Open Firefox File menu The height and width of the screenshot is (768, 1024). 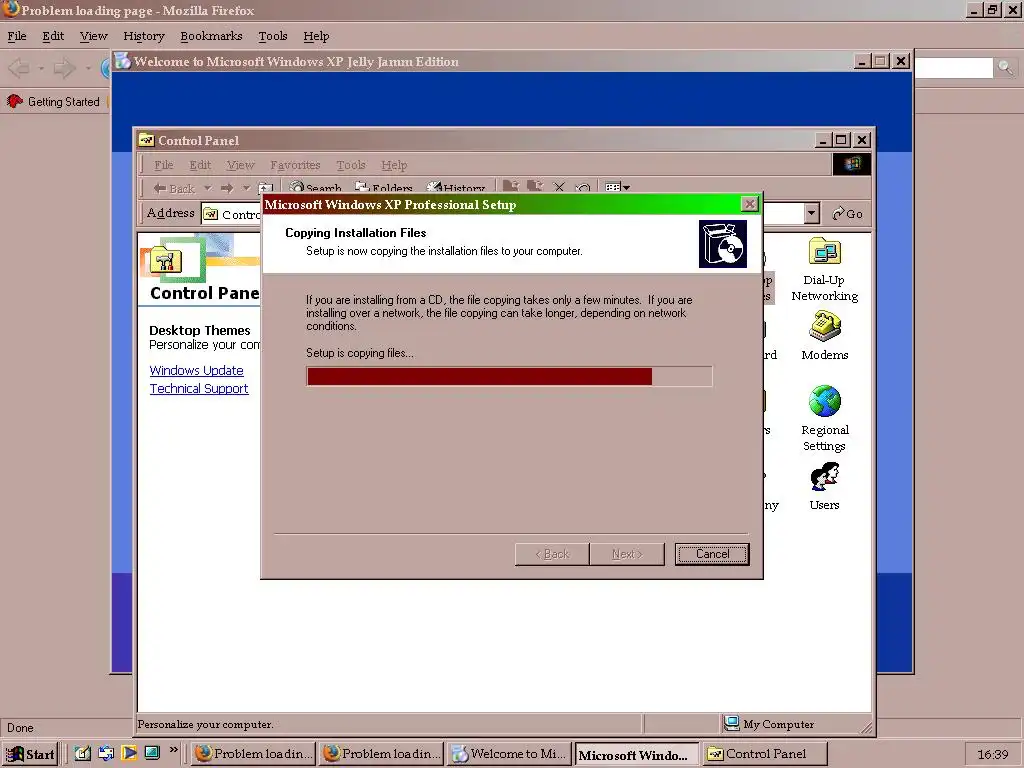pyautogui.click(x=17, y=36)
